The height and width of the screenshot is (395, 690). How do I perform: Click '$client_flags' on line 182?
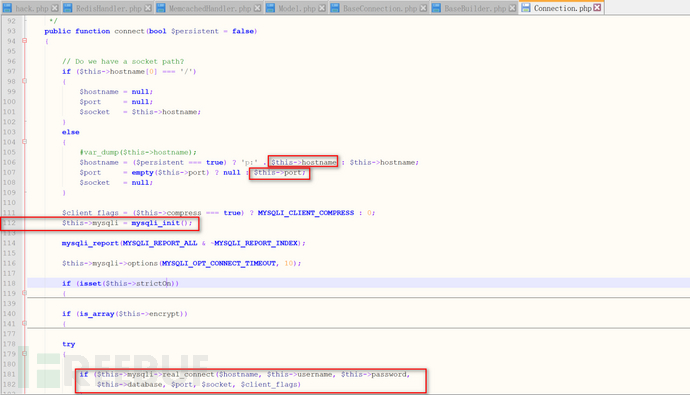pyautogui.click(x=268, y=385)
